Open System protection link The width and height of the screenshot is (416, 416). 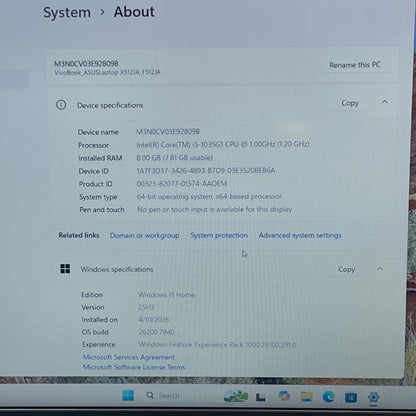pyautogui.click(x=219, y=235)
